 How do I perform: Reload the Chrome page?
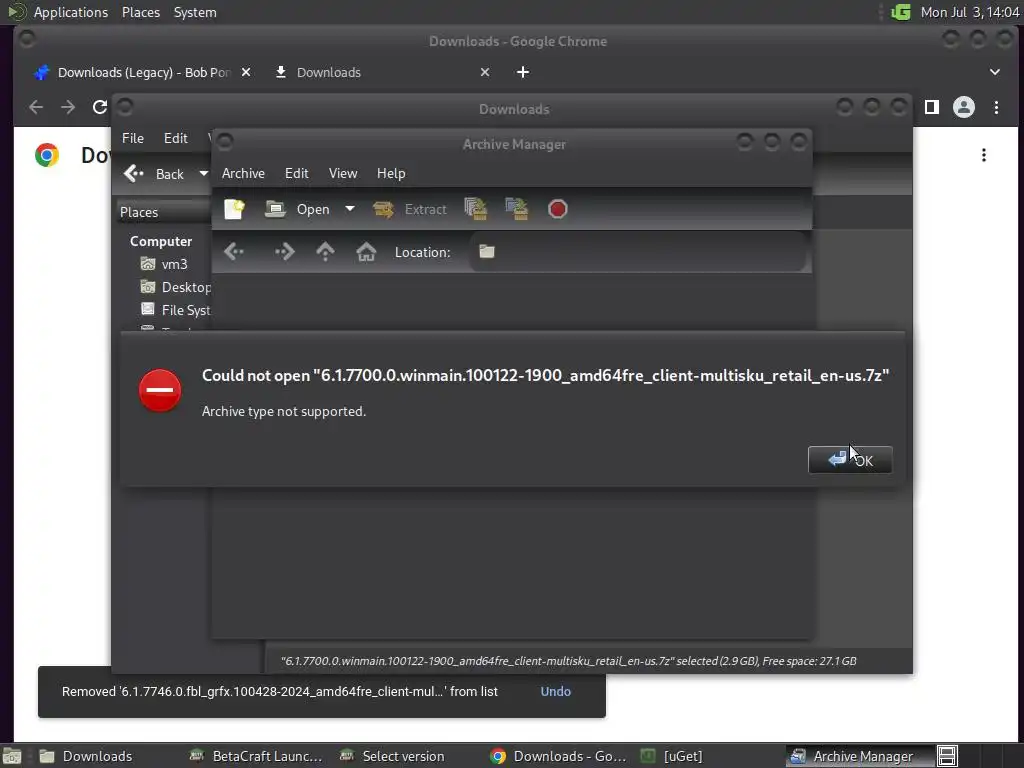point(99,107)
